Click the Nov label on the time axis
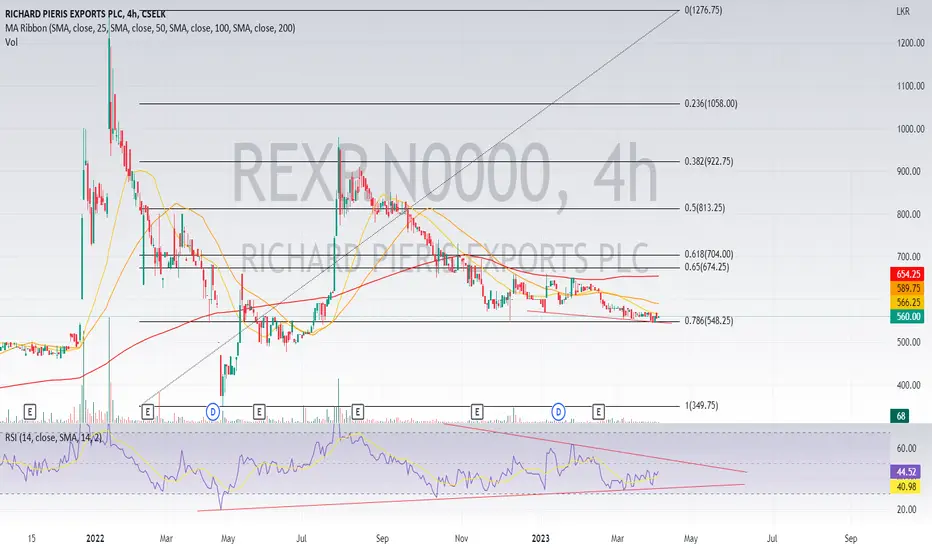The width and height of the screenshot is (932, 550). coord(461,538)
